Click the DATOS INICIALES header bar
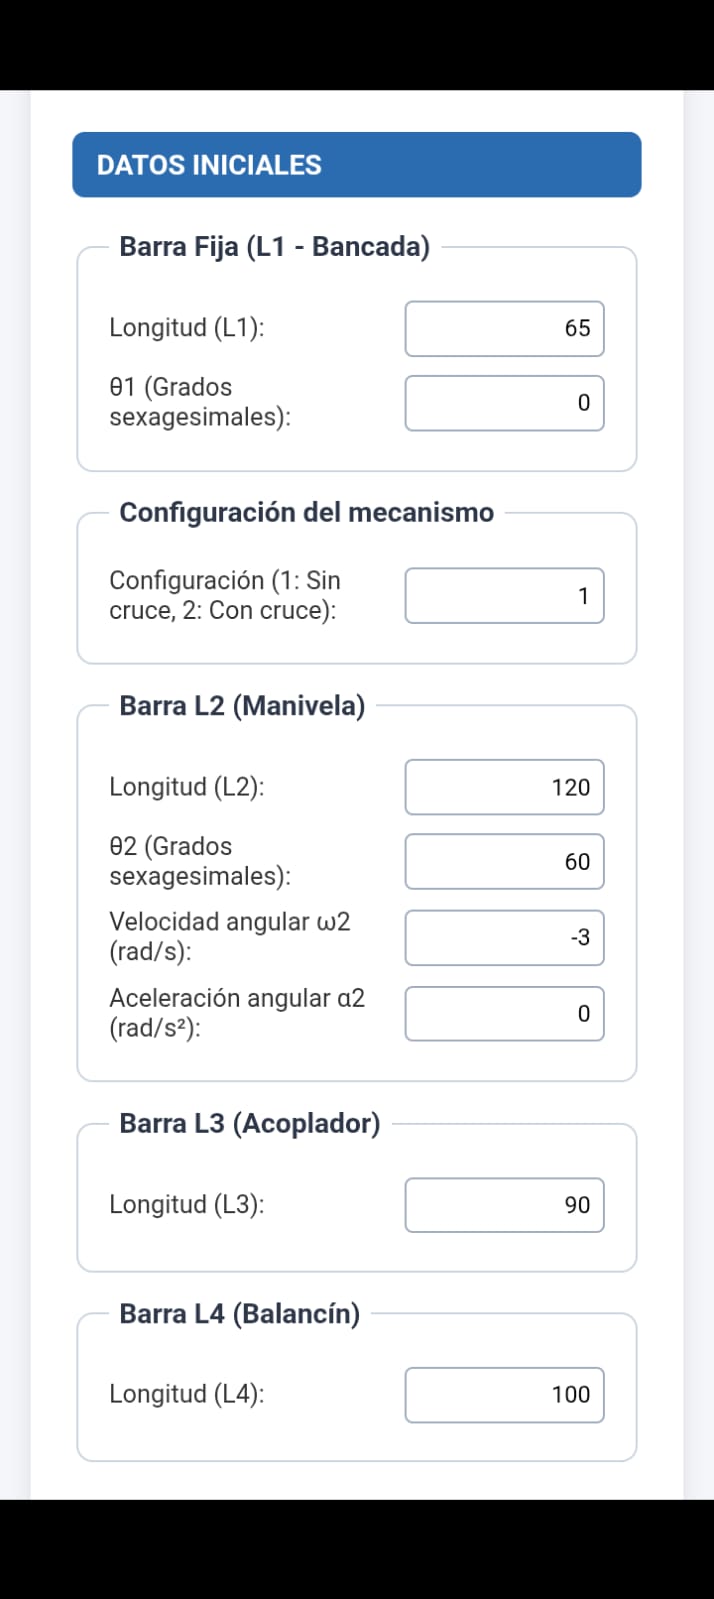Screen dimensions: 714x1599 click(x=357, y=165)
